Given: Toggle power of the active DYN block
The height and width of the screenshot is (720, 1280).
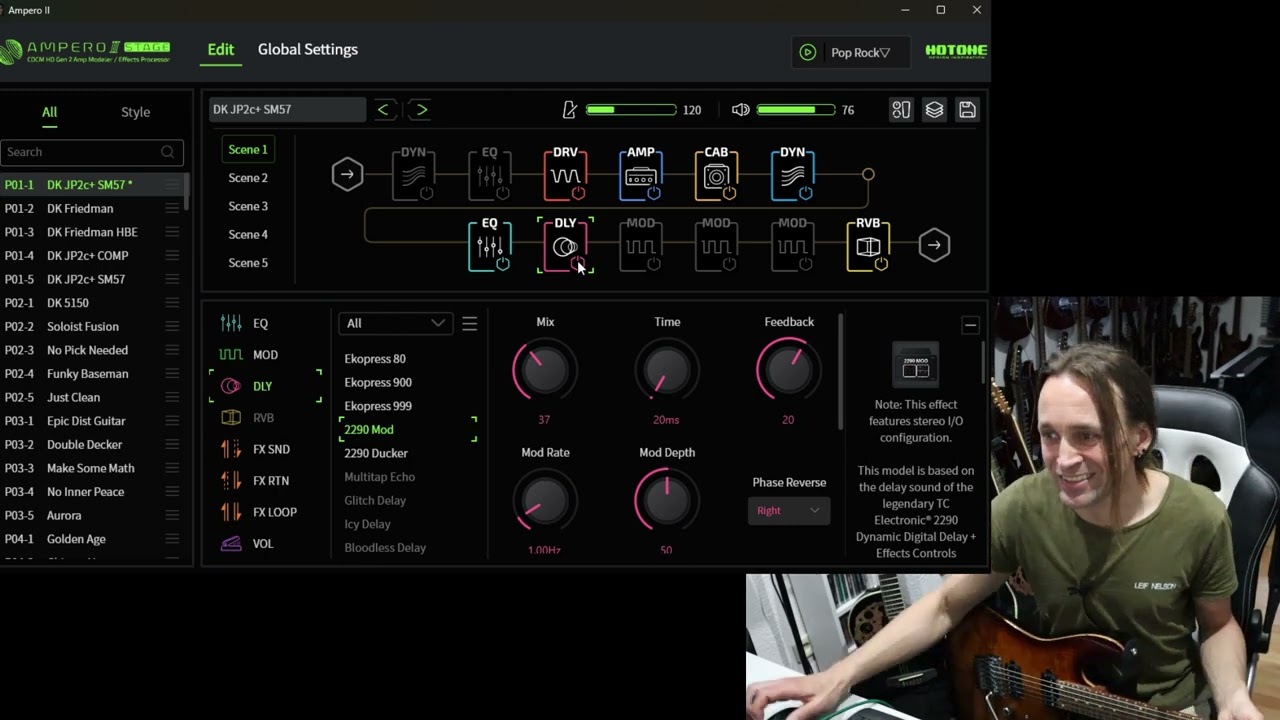Looking at the screenshot, I should 805,193.
